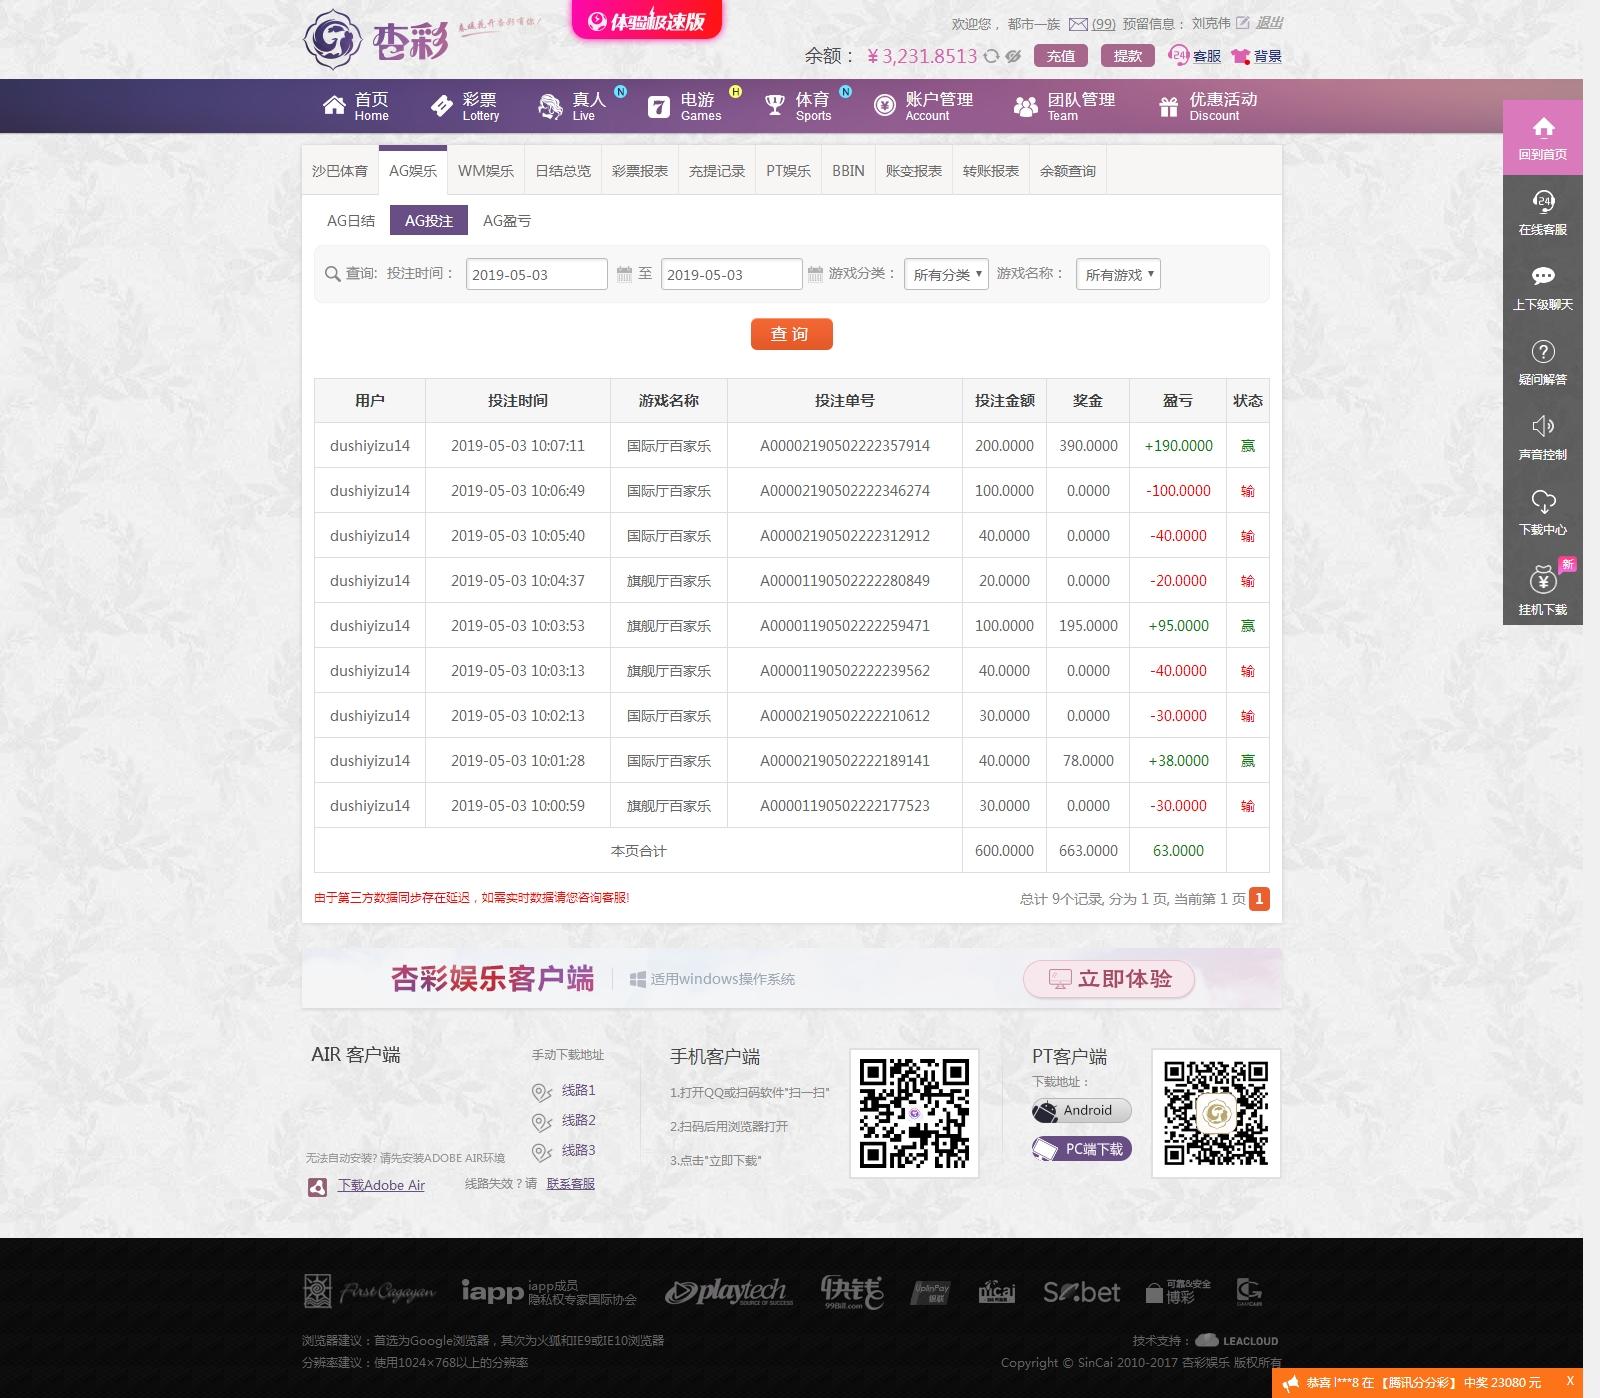Click the 线路3 location pin icon
Viewport: 1600px width, 1398px height.
click(541, 1152)
